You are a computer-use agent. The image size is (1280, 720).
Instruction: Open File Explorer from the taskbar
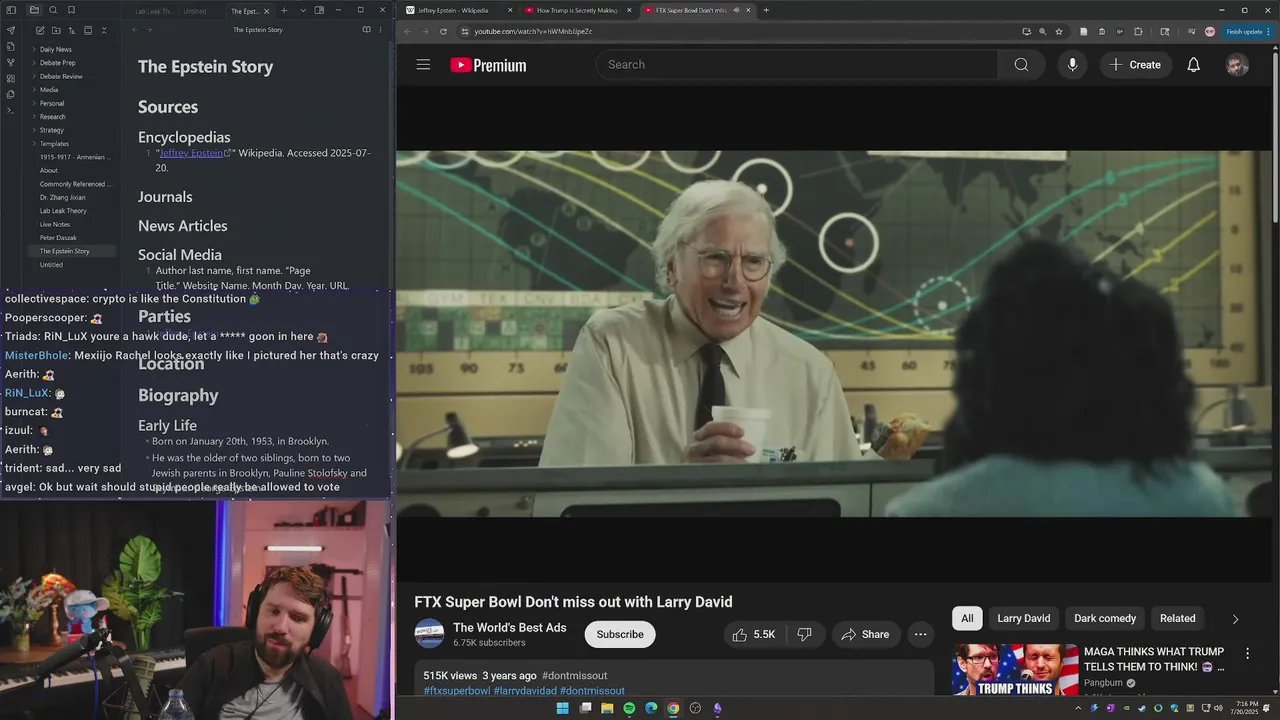pos(607,708)
